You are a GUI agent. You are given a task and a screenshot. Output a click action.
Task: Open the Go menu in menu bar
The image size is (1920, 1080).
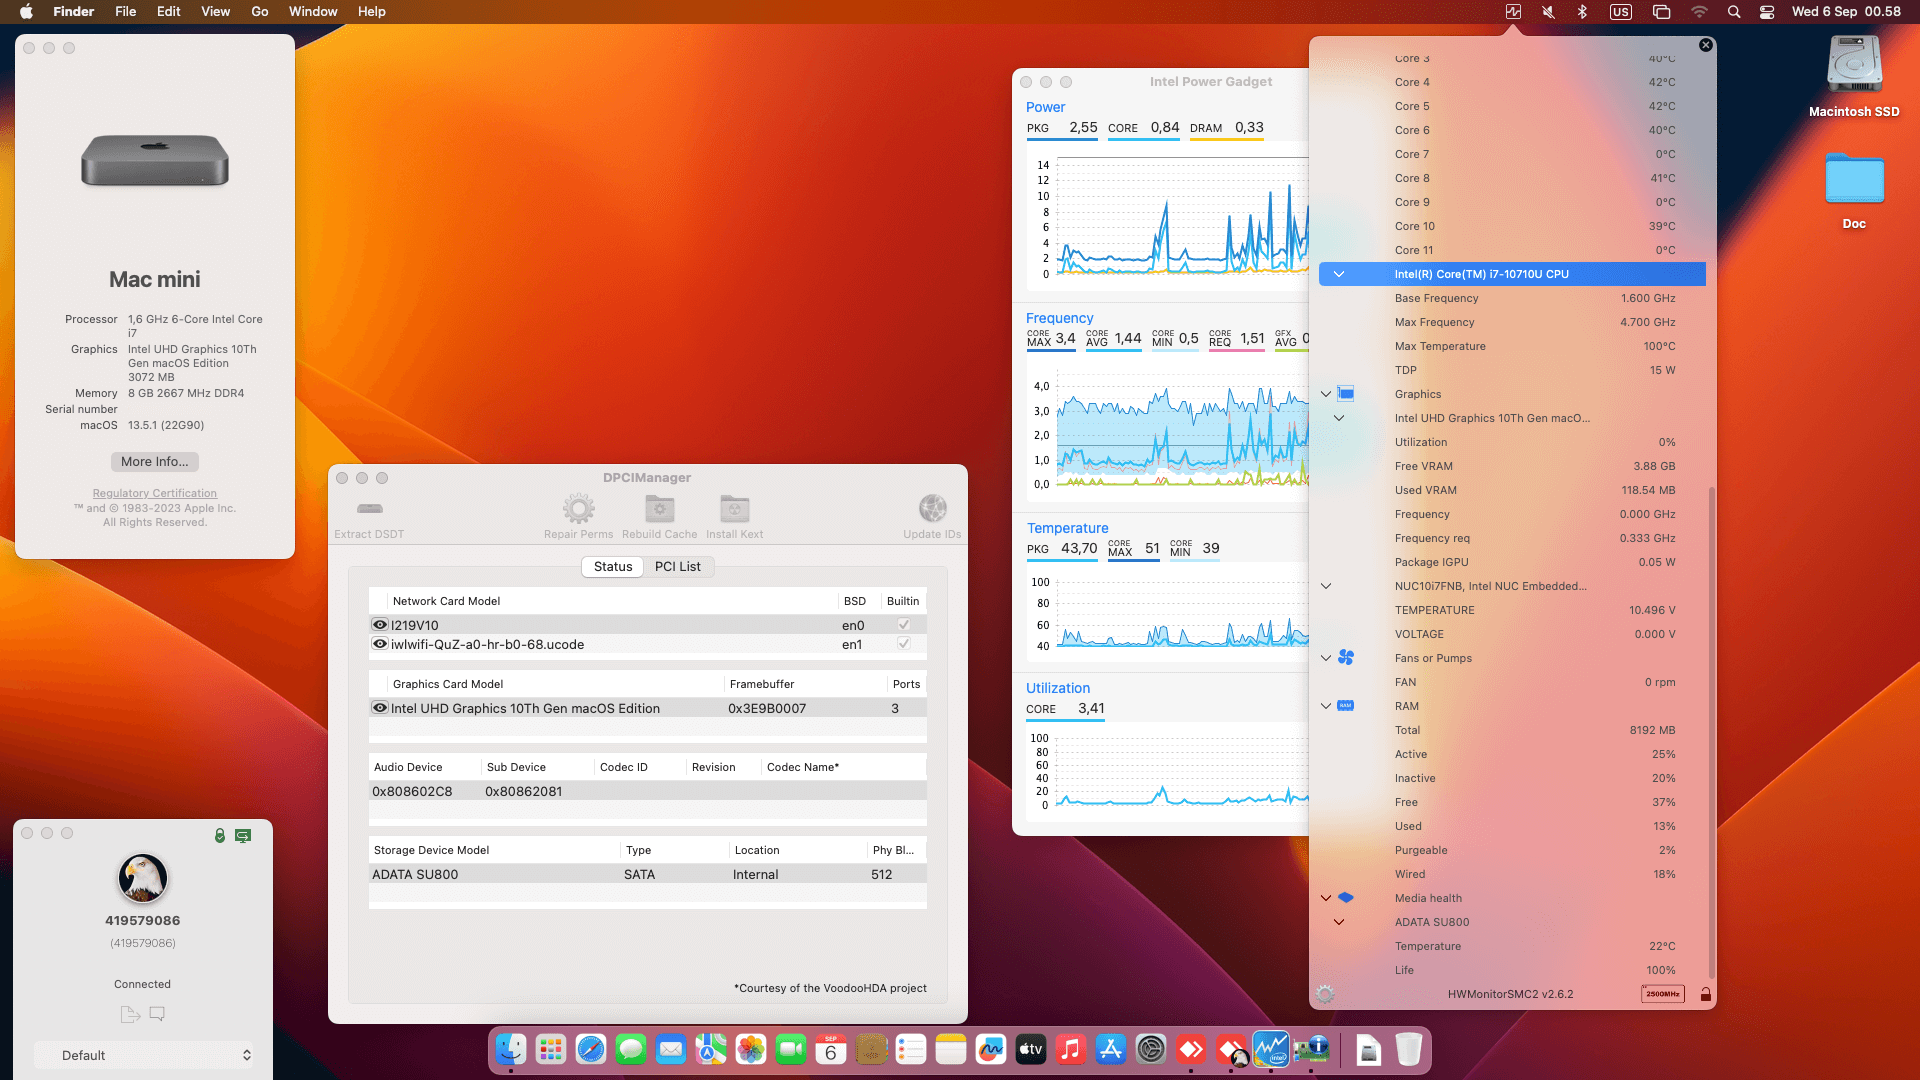tap(259, 12)
